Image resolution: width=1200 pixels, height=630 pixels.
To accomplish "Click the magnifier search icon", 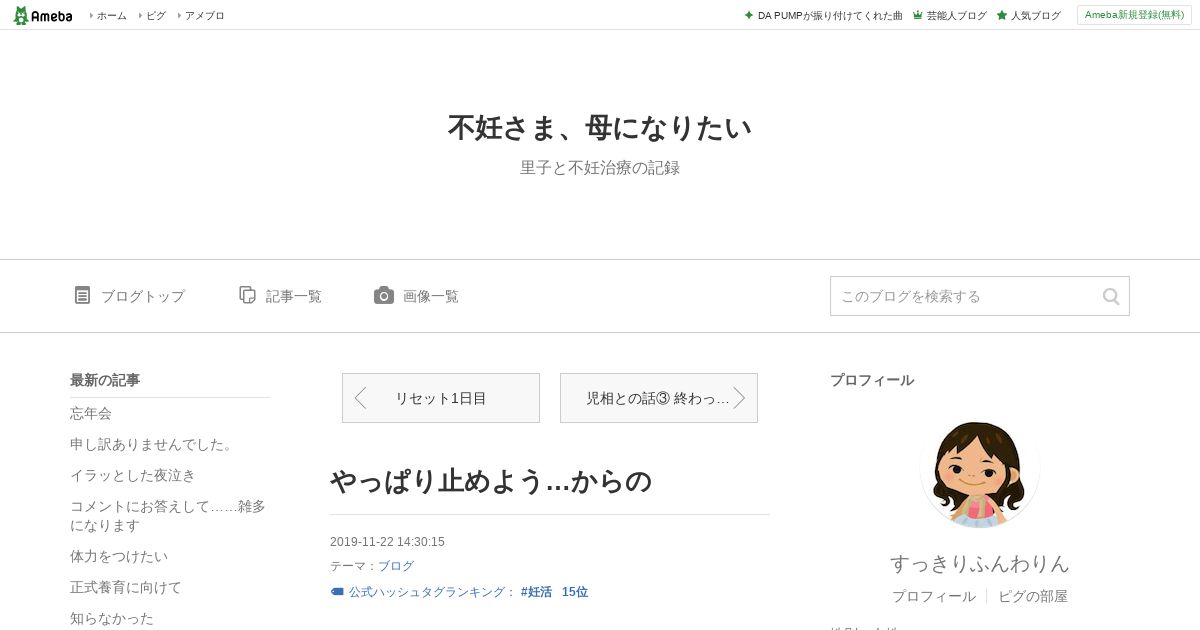I will (x=1111, y=296).
